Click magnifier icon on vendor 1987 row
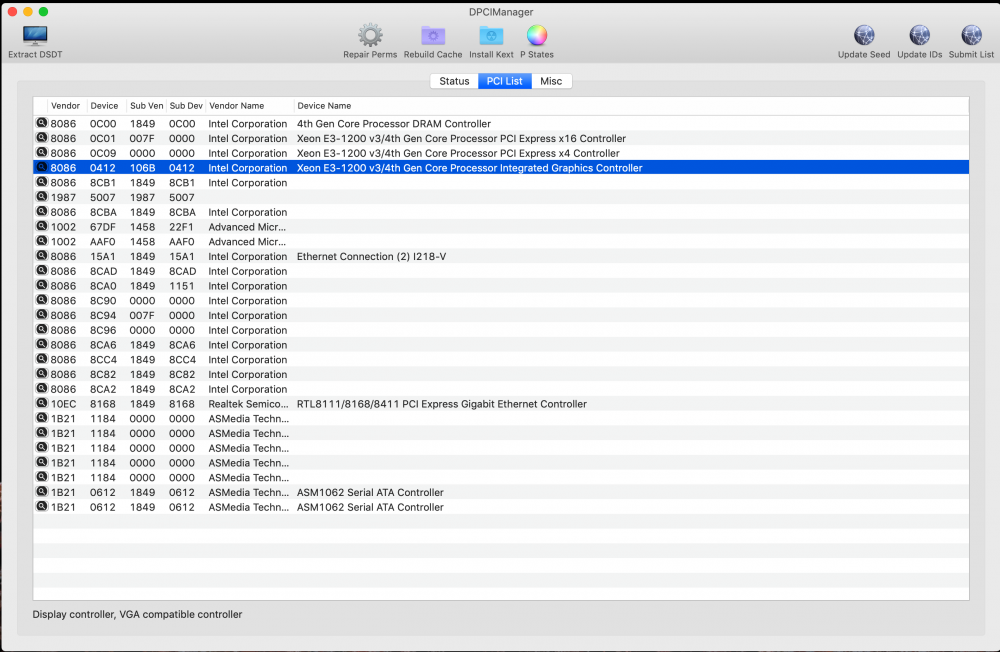The height and width of the screenshot is (652, 1000). (41, 196)
